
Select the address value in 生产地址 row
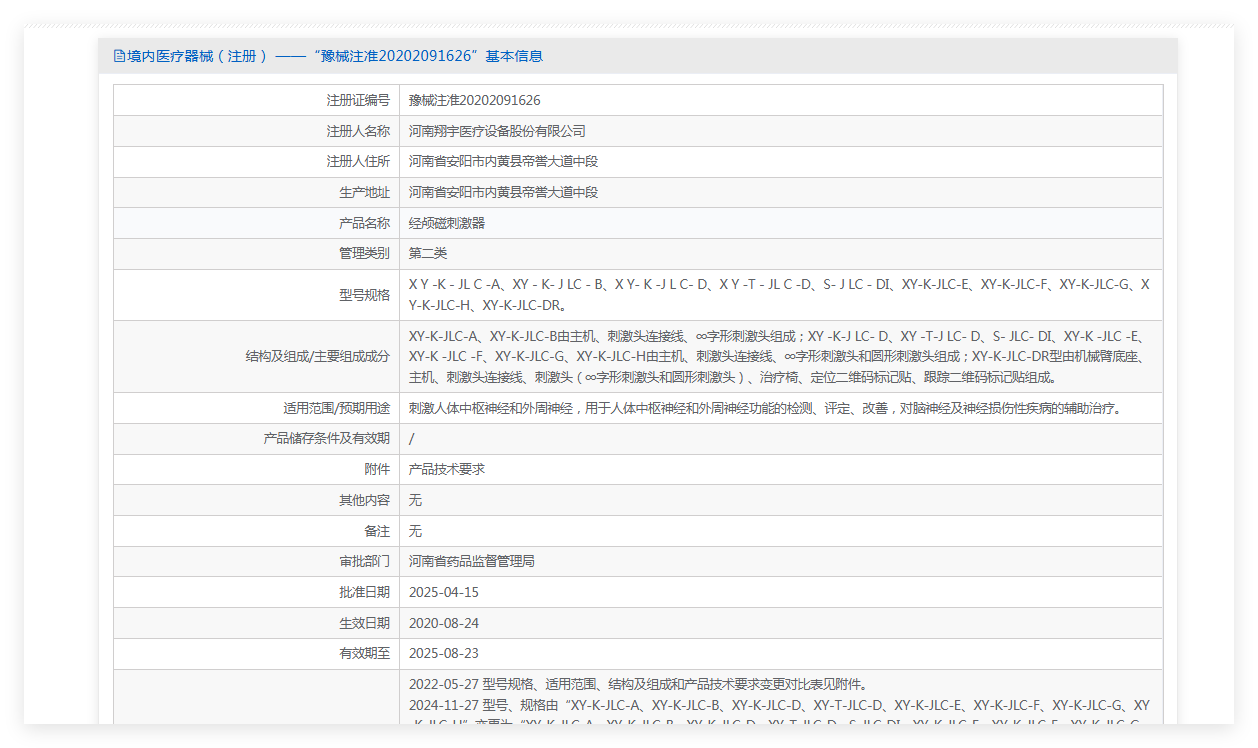click(503, 192)
